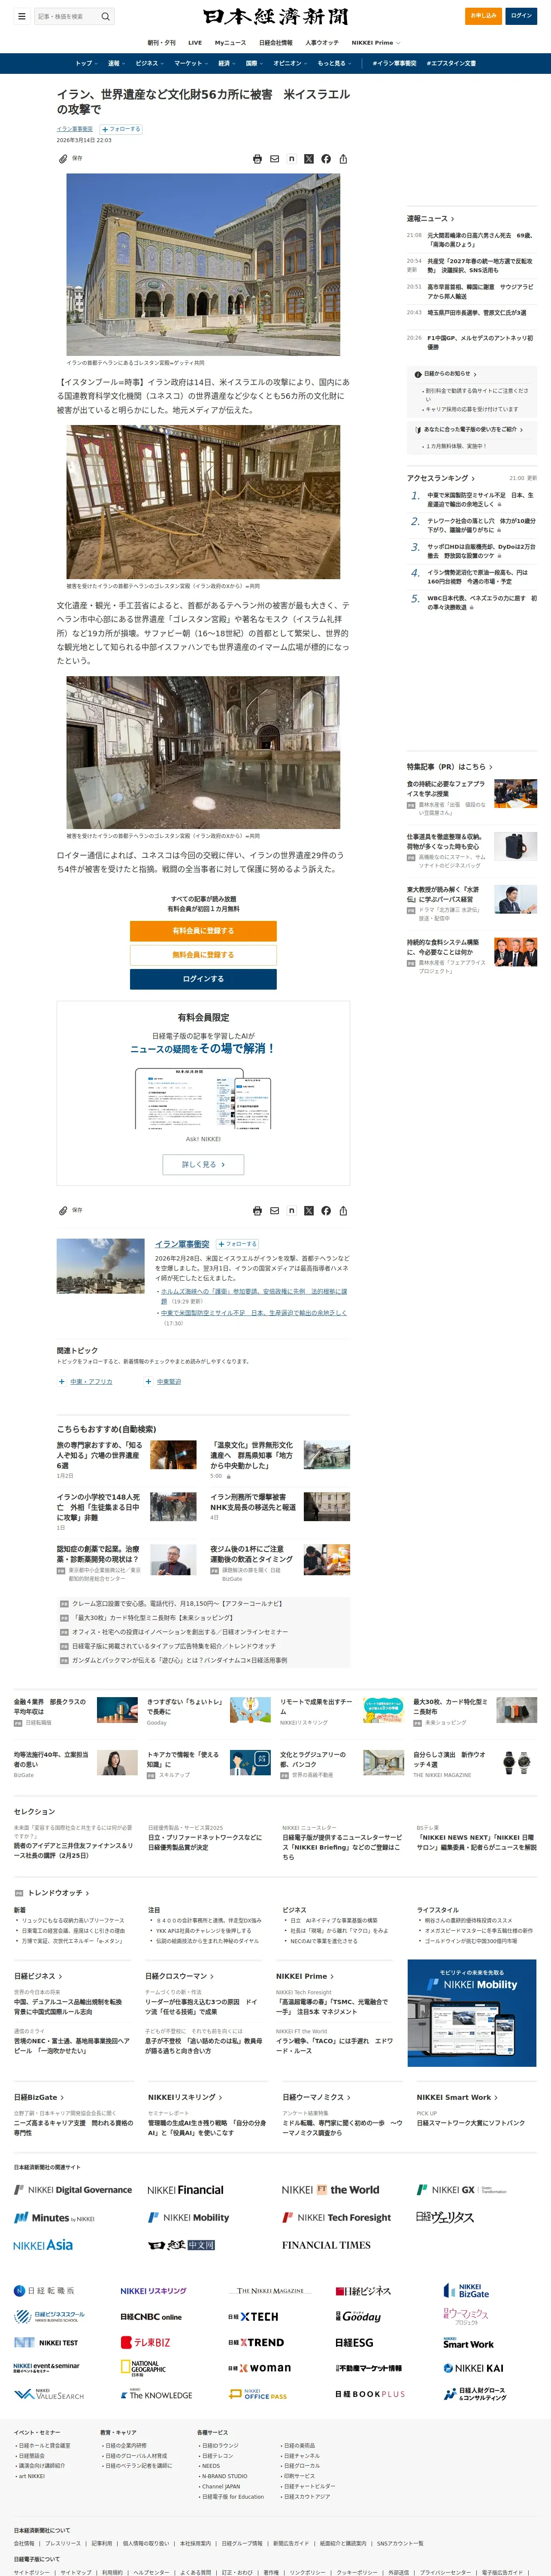Click the Facebook icon below the Ask! NIKKEI box

(326, 1211)
